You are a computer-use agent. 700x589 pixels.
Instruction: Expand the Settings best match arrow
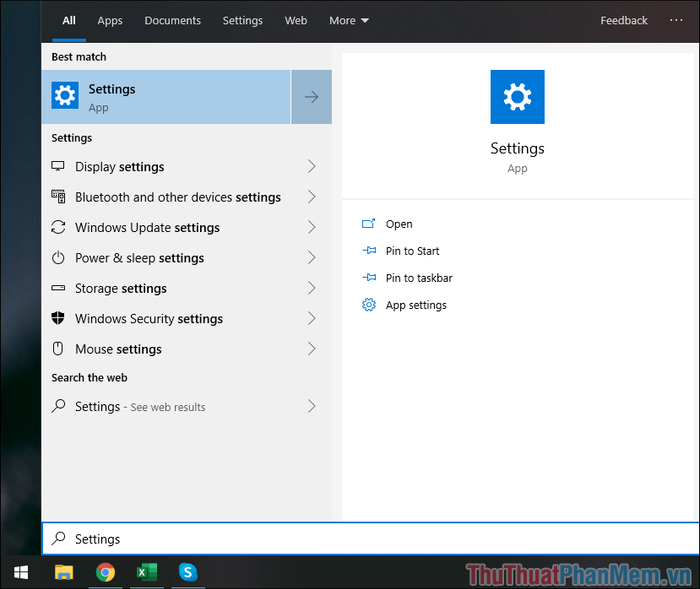pyautogui.click(x=312, y=97)
